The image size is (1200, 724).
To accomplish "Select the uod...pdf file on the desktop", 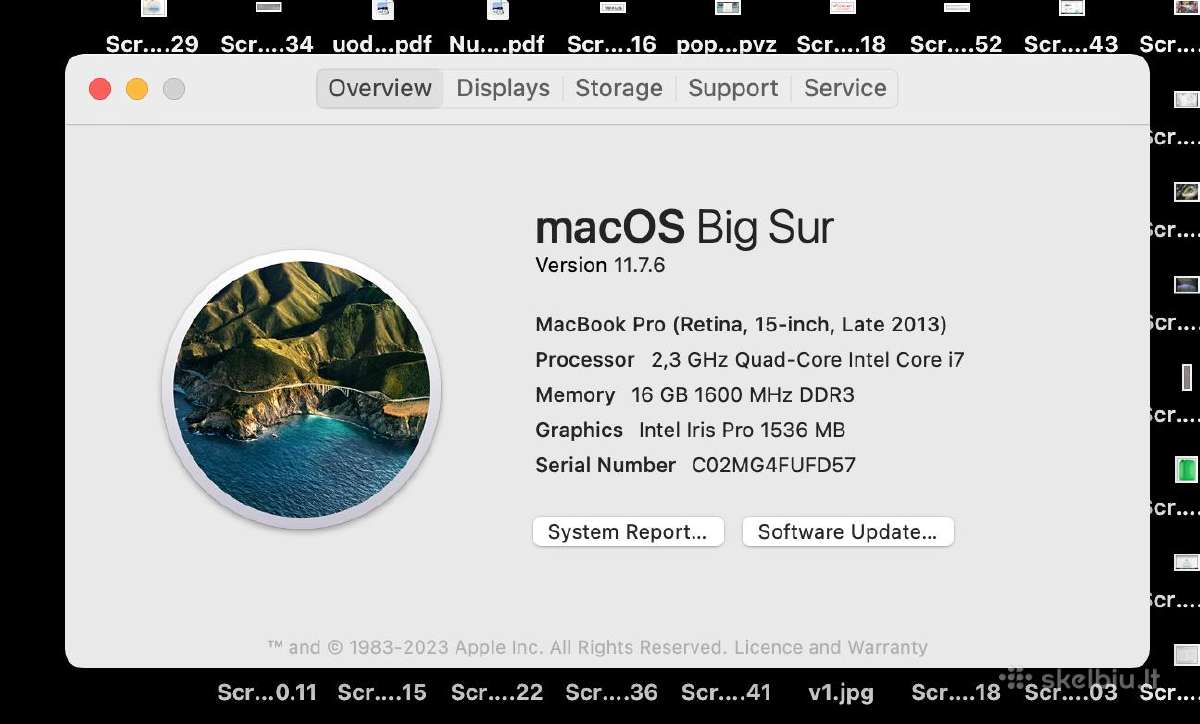I will tap(382, 44).
